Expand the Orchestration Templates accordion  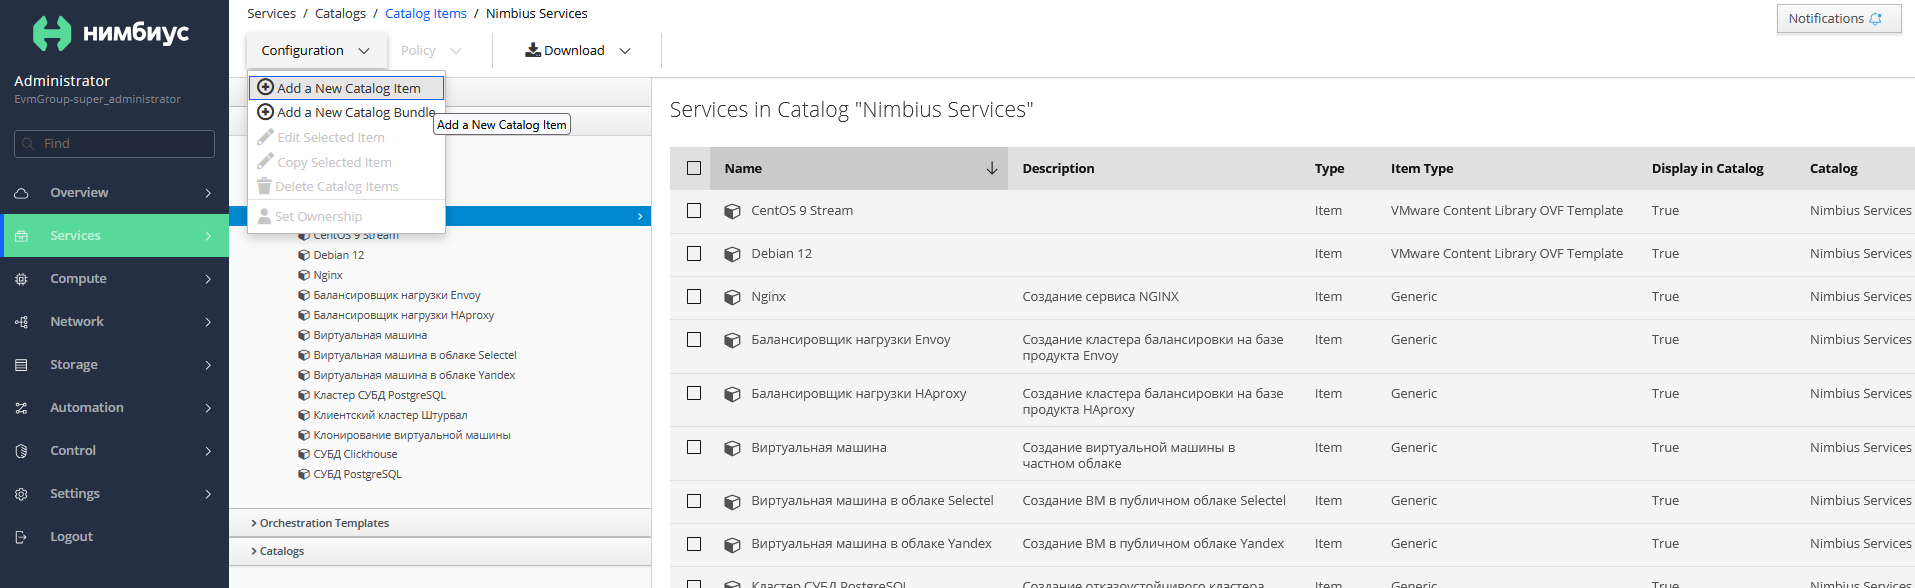[x=440, y=523]
